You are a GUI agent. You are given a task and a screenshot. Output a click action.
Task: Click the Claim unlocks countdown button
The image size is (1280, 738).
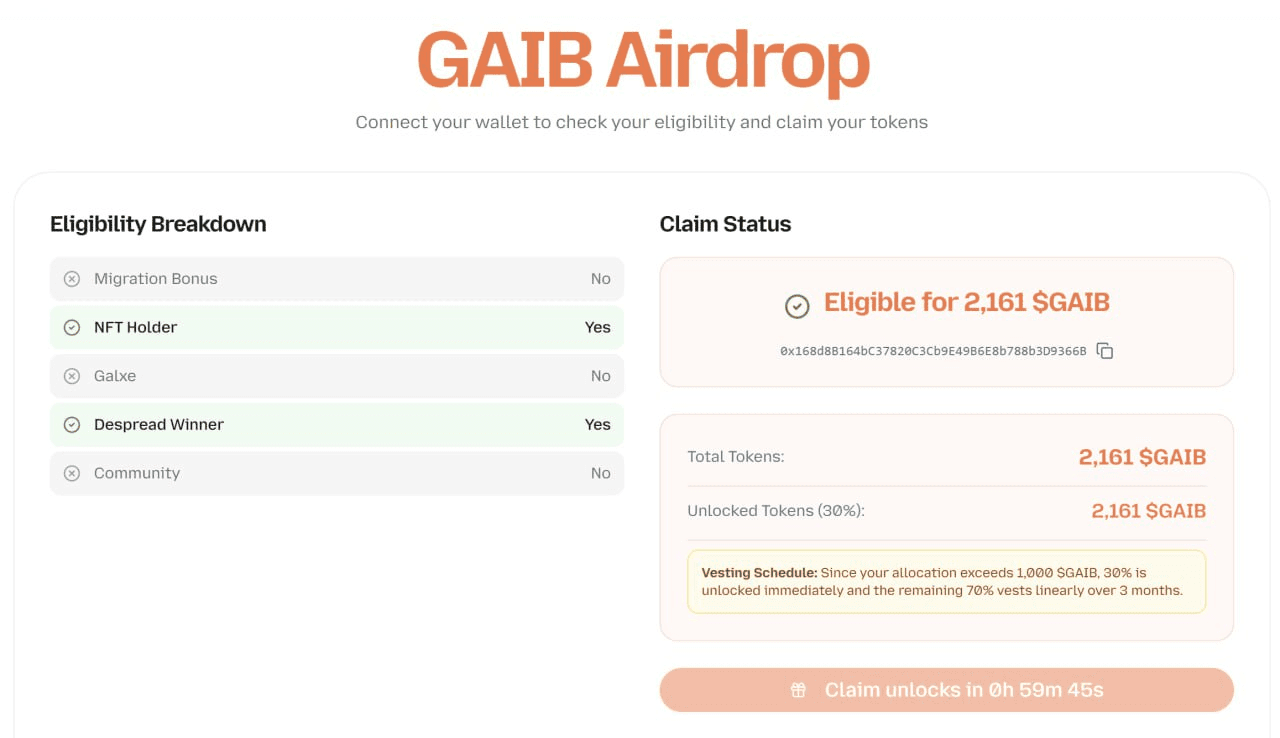(946, 689)
